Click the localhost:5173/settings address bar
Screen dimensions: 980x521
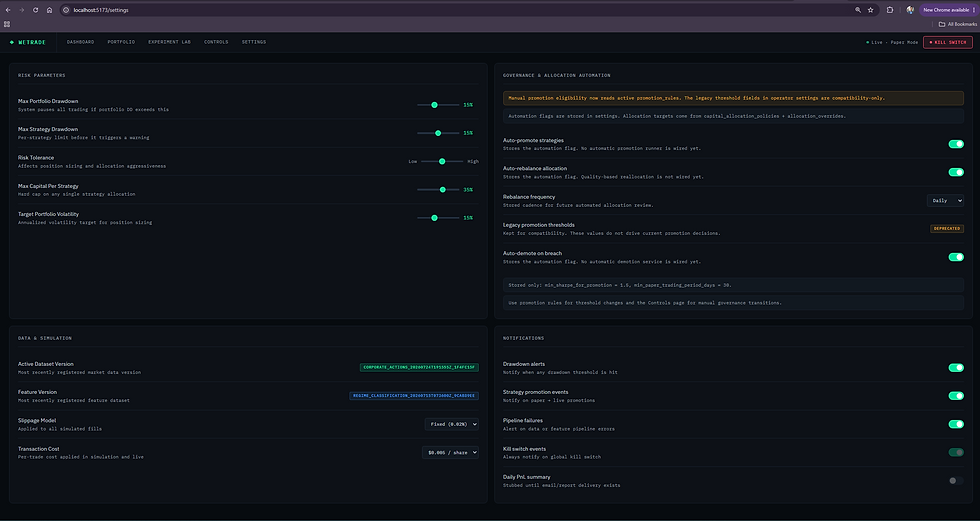(459, 10)
